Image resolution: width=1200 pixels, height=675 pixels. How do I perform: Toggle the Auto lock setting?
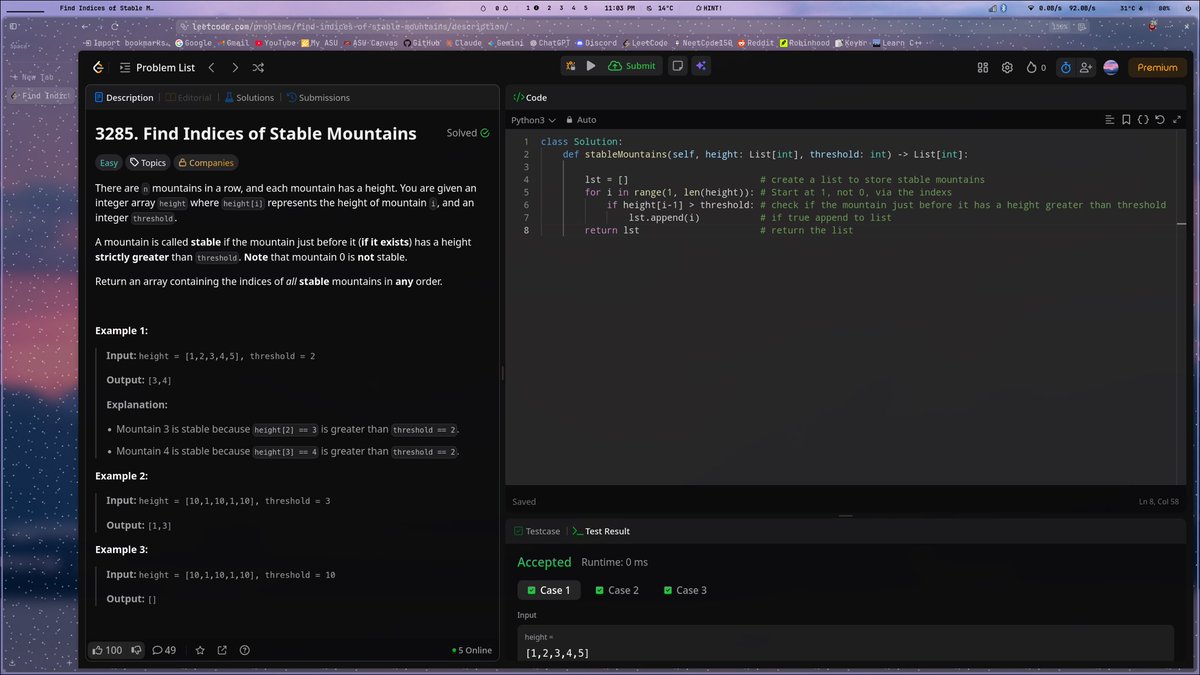point(581,120)
